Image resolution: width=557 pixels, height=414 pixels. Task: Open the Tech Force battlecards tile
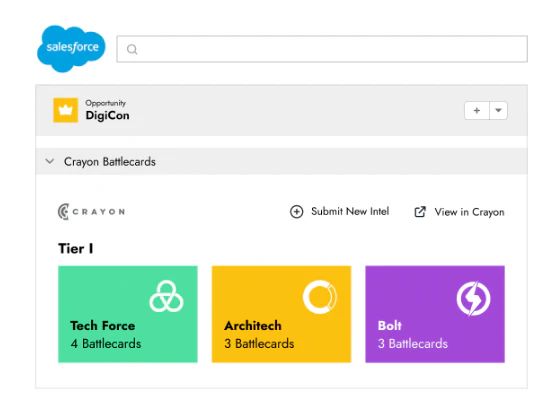click(128, 314)
